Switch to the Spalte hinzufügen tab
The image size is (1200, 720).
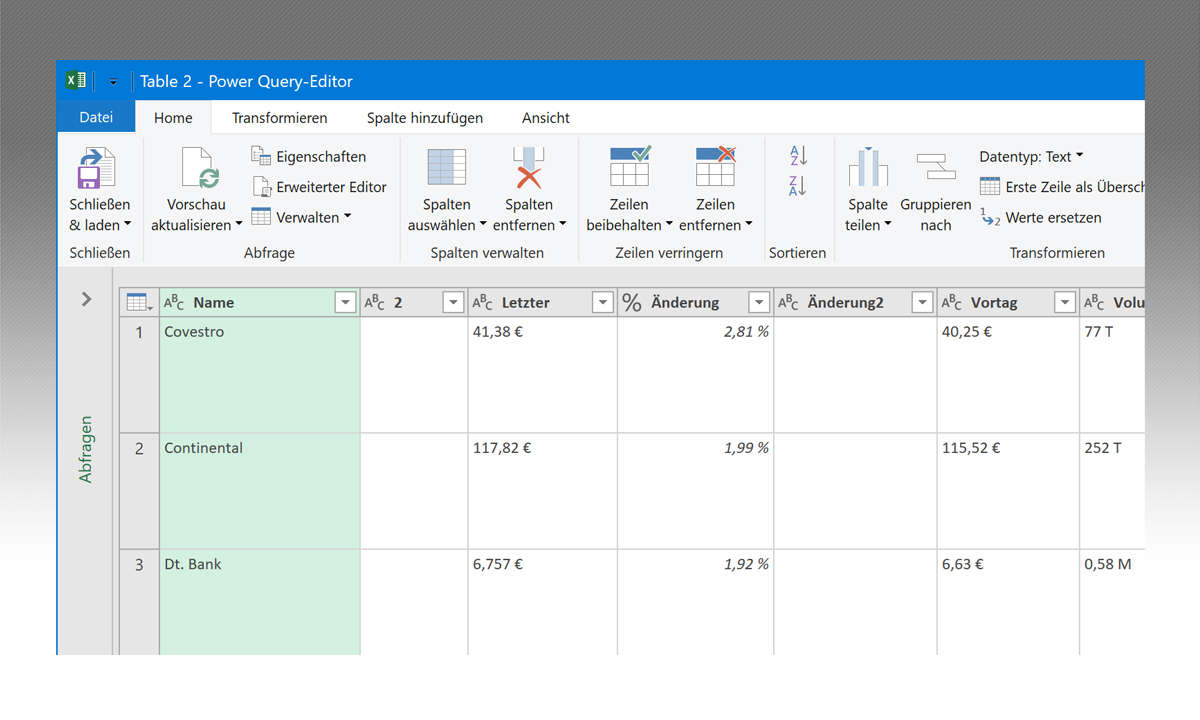[425, 117]
